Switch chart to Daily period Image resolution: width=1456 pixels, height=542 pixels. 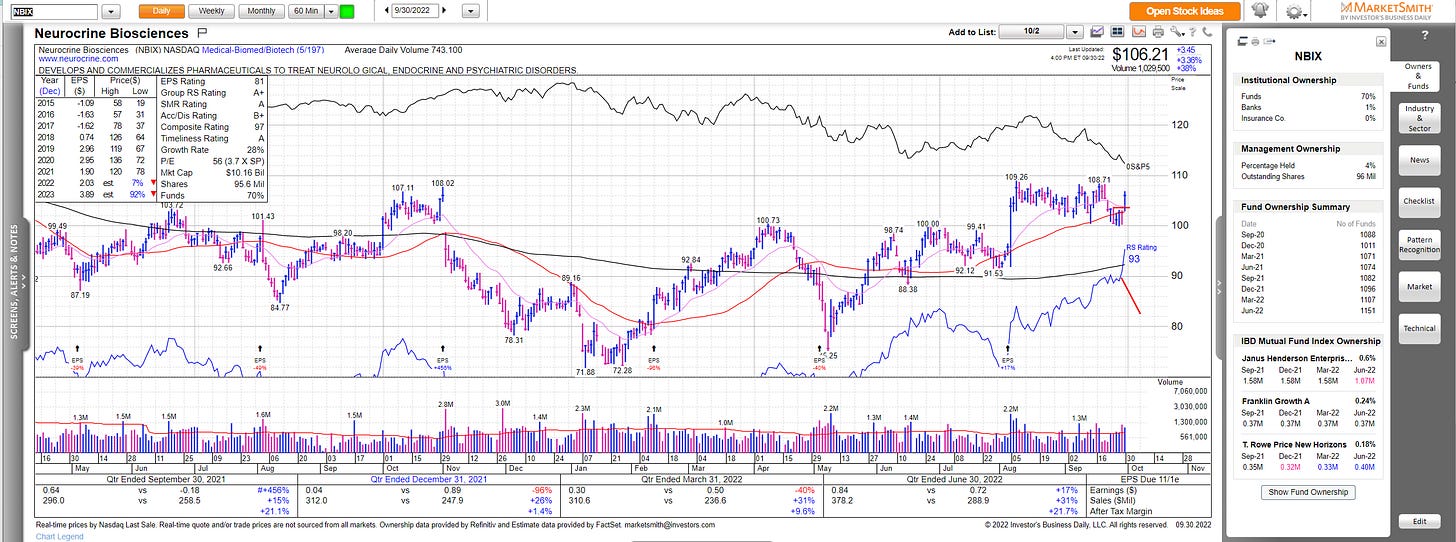tap(161, 11)
